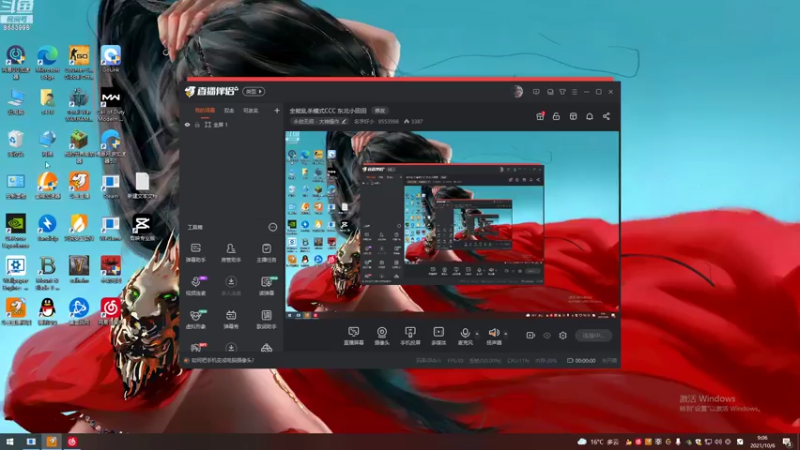The image size is (800, 450).
Task: Click the 修改 button beside stream title
Action: tap(380, 111)
